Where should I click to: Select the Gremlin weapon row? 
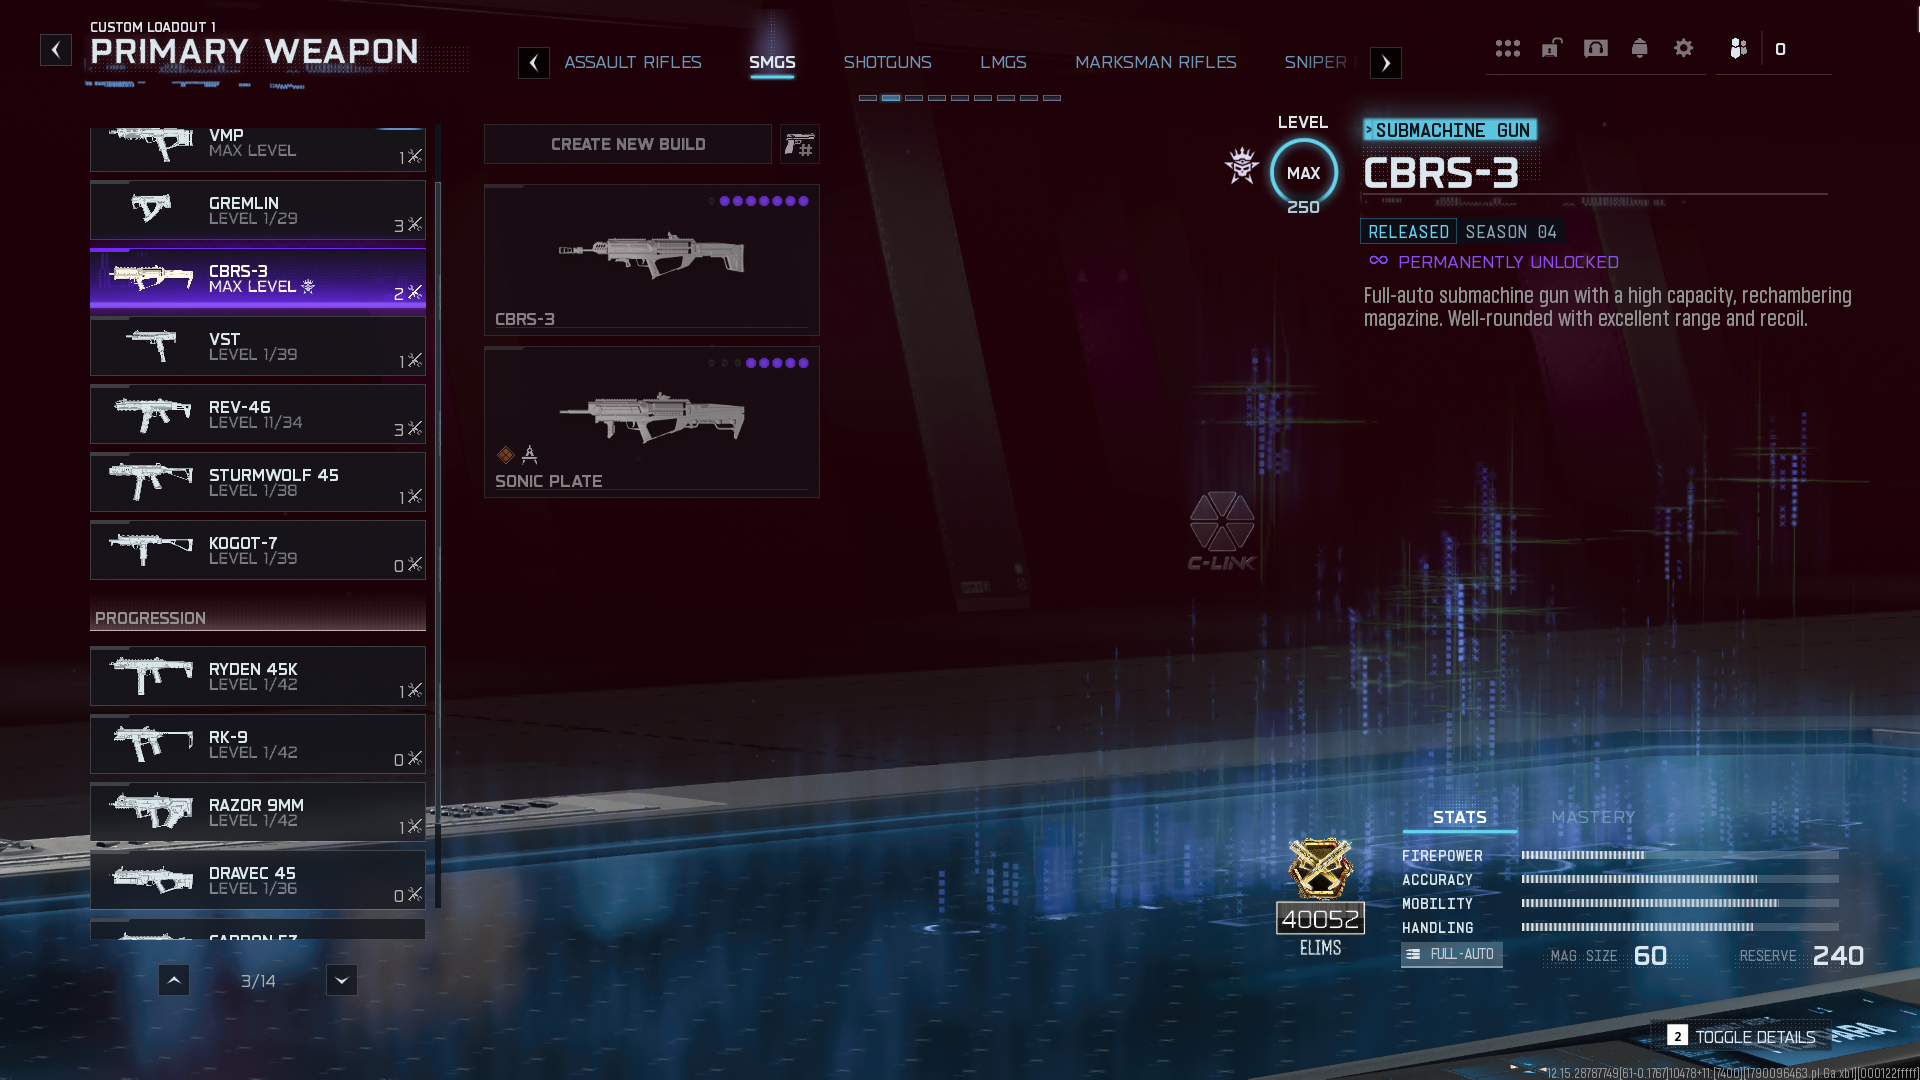pyautogui.click(x=258, y=211)
